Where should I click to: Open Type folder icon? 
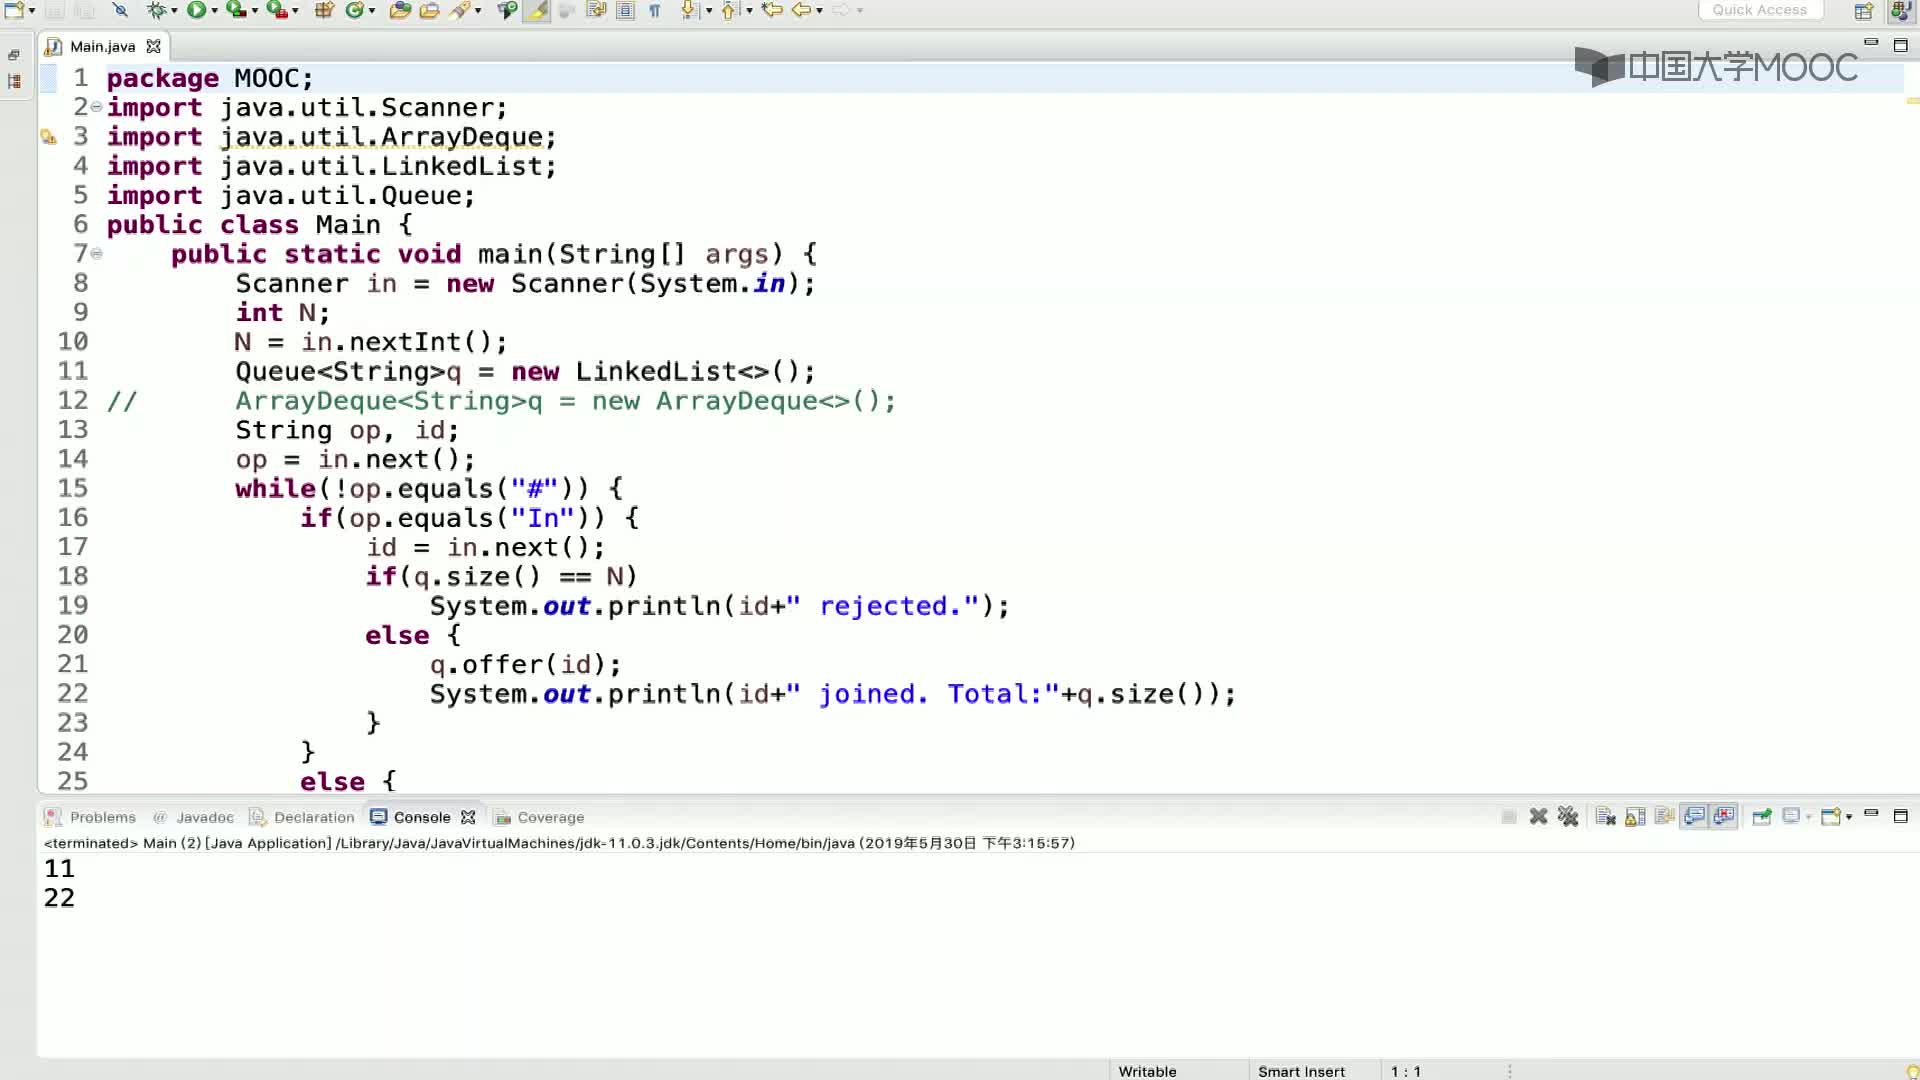400,10
